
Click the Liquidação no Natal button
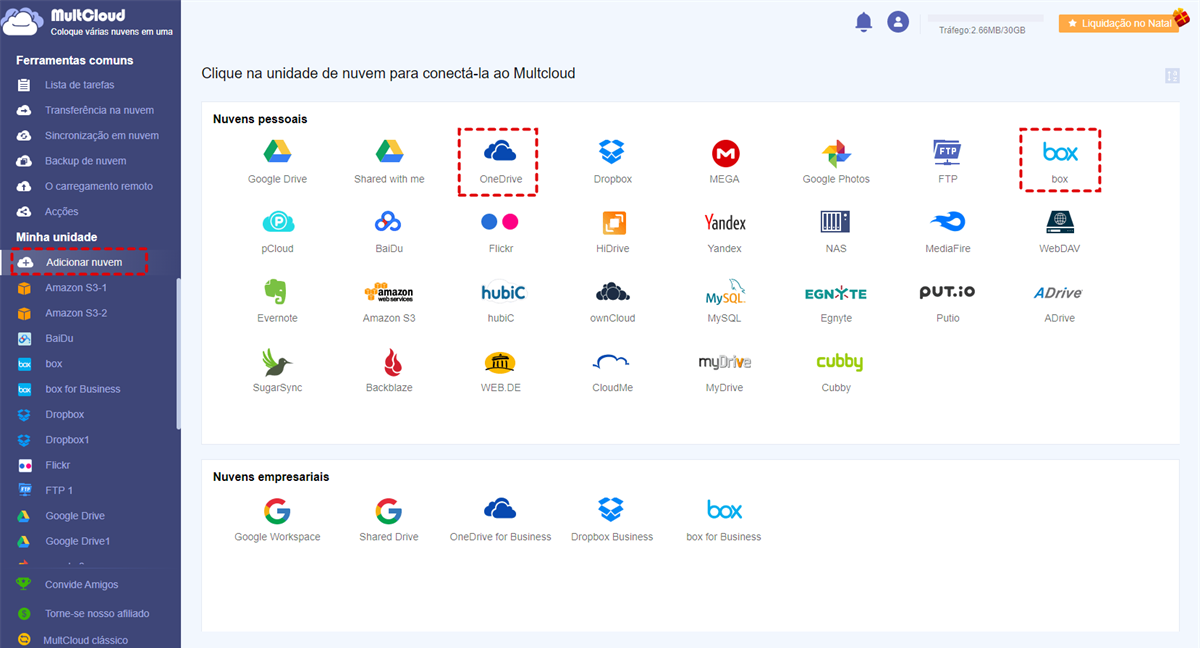1118,23
